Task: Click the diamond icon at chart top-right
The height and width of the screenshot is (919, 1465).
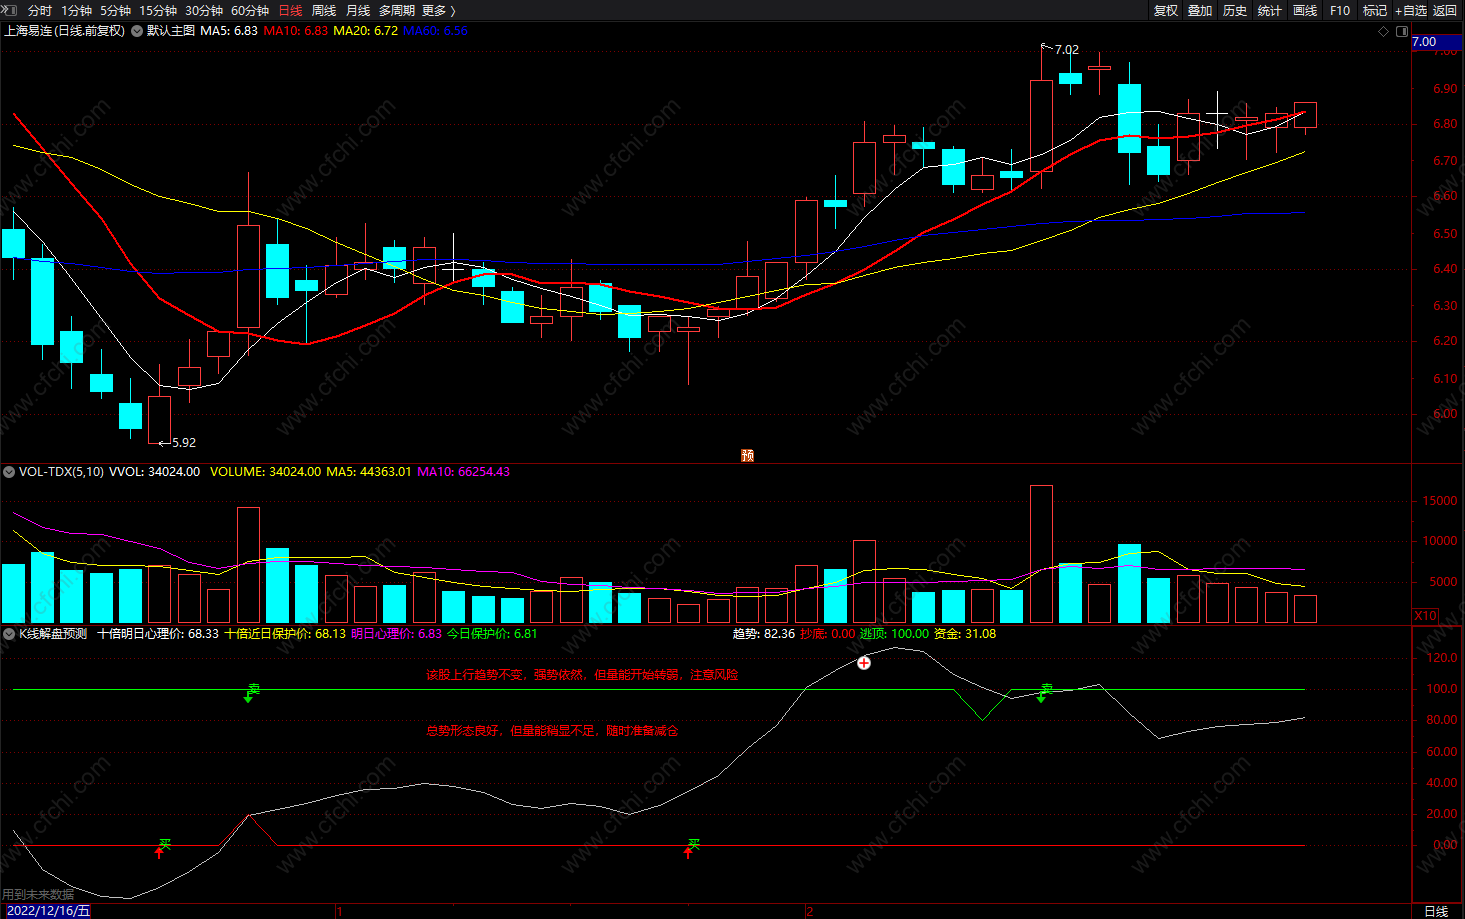Action: 1384,31
